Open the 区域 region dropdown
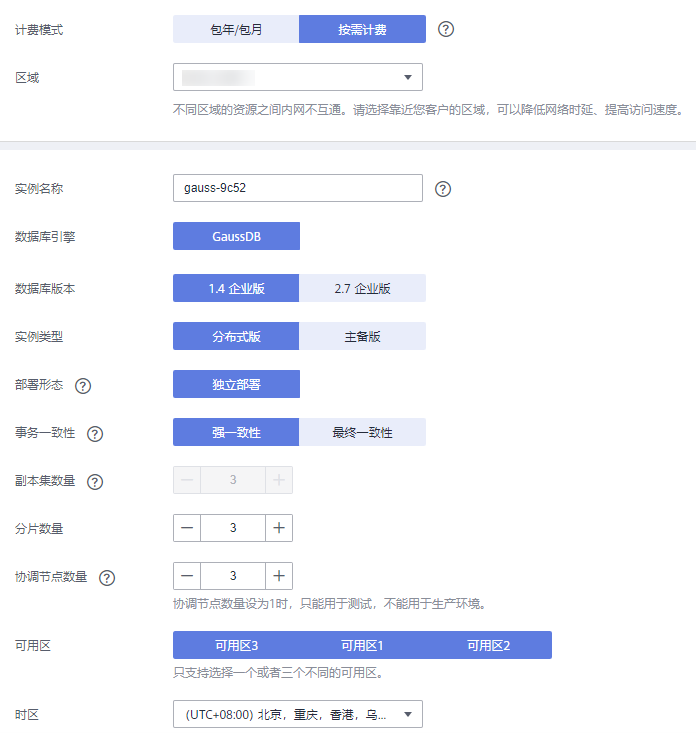 (x=298, y=77)
